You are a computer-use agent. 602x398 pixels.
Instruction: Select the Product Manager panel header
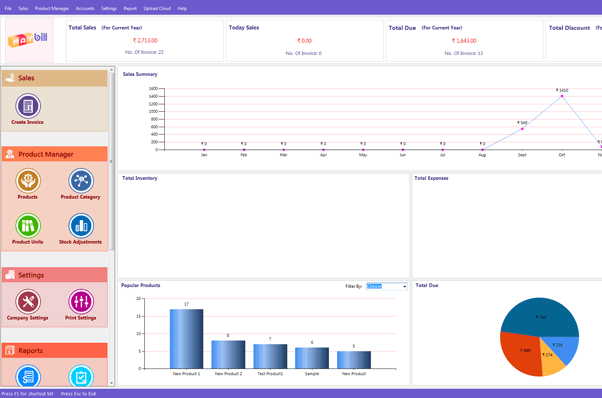tap(55, 154)
